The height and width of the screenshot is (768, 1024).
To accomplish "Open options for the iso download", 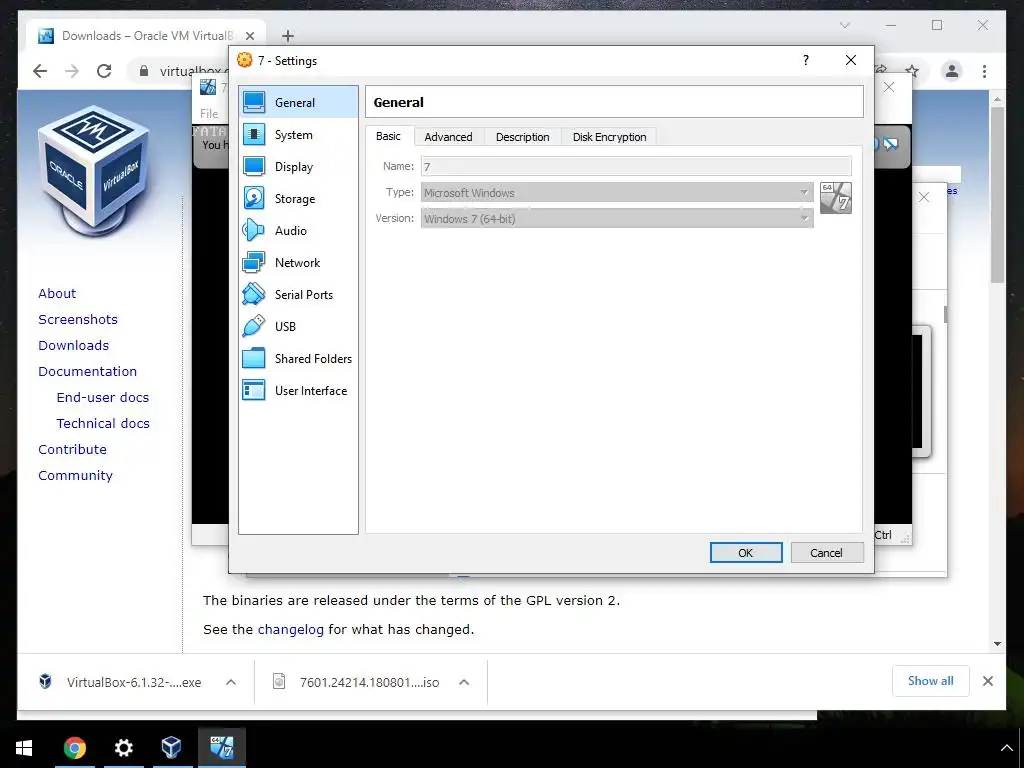I will [x=464, y=682].
